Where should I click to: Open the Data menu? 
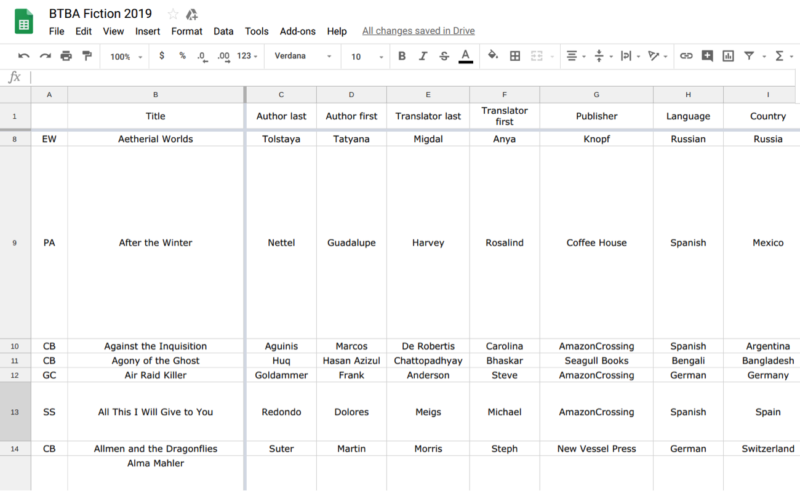tap(223, 31)
